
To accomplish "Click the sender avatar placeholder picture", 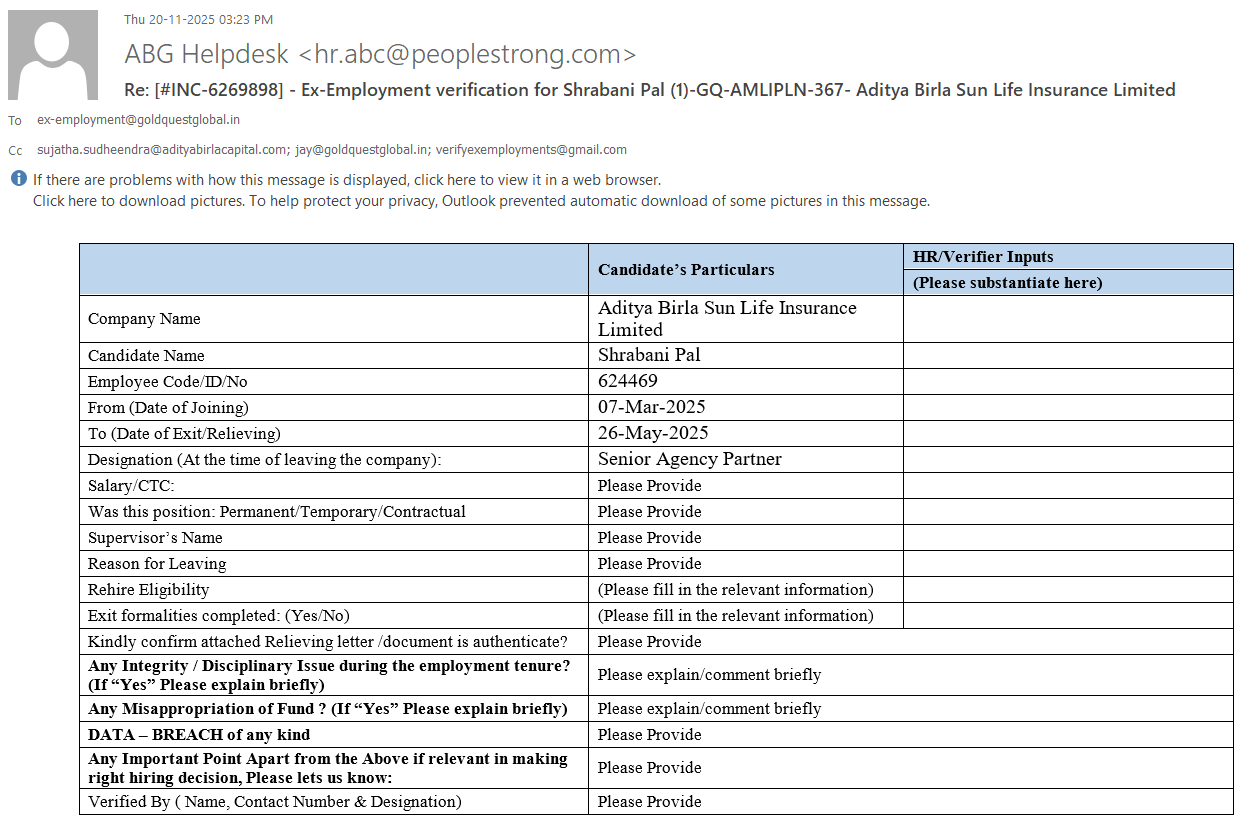I will 53,55.
